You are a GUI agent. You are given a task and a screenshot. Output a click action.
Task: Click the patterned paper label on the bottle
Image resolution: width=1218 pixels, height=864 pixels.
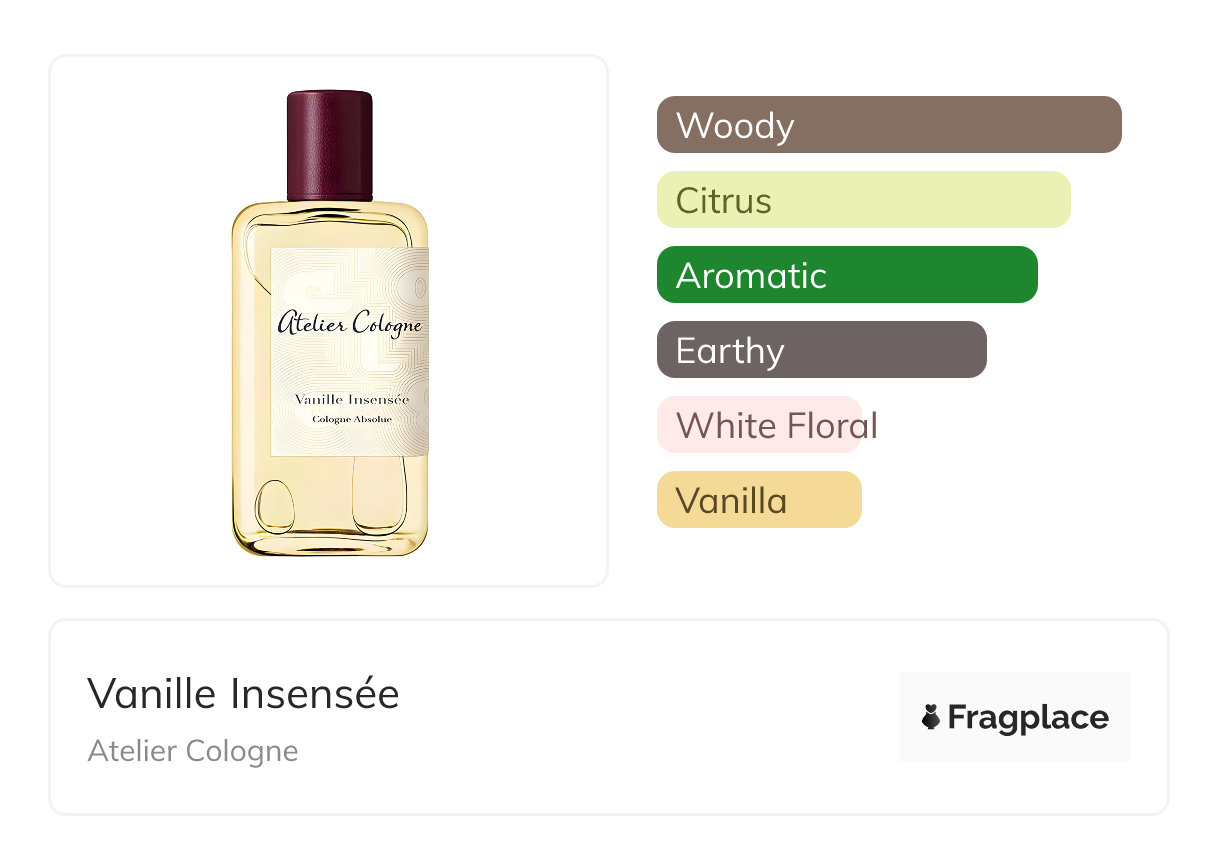[350, 352]
